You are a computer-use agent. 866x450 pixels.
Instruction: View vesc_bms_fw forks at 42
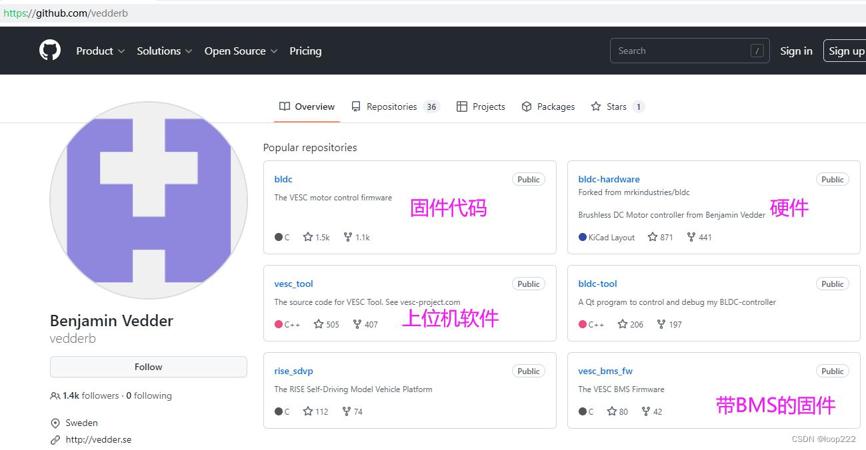point(652,411)
